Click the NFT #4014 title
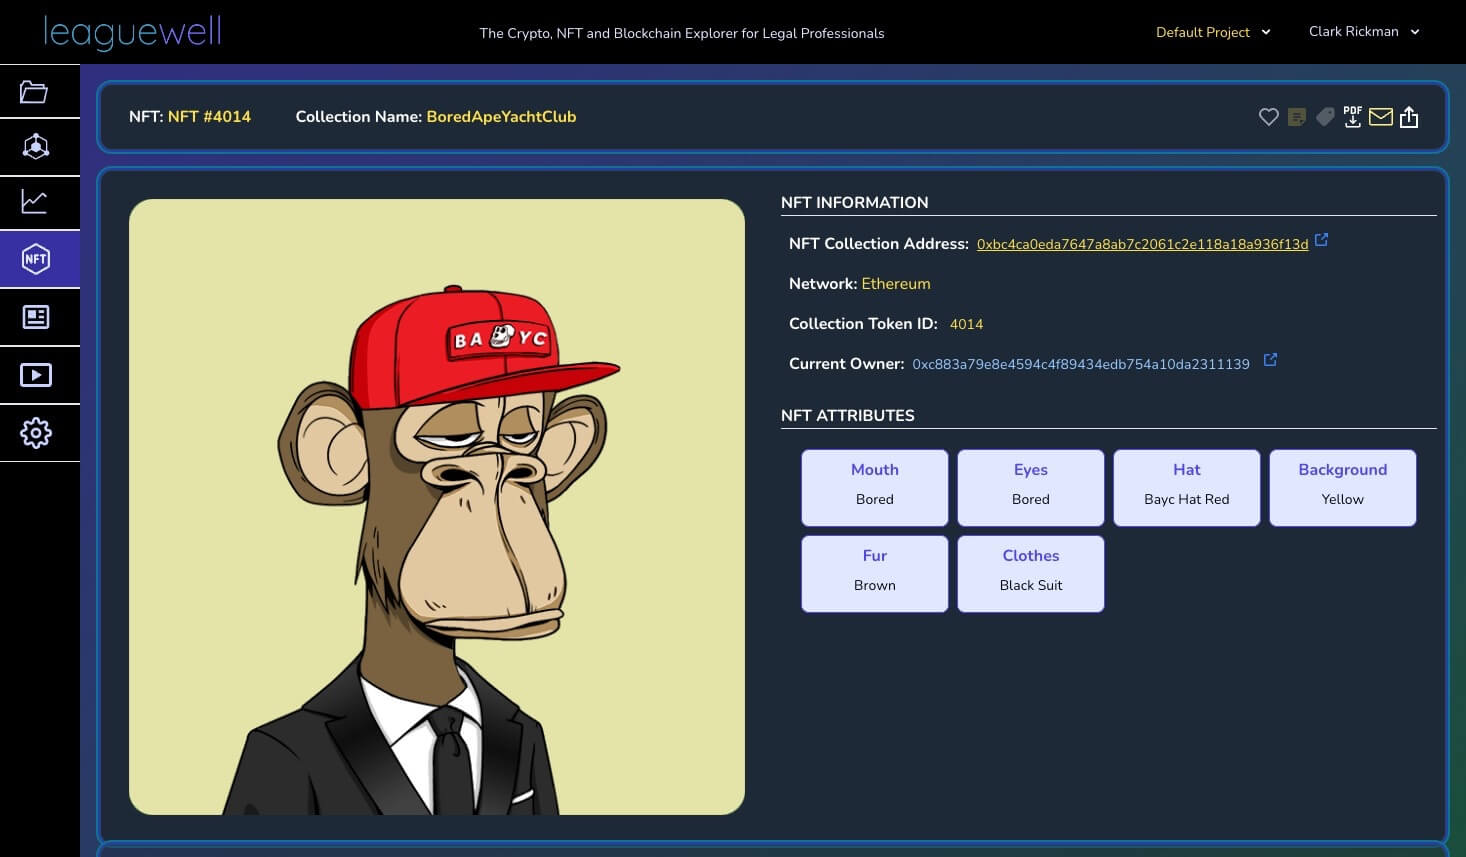This screenshot has width=1466, height=857. (x=209, y=117)
